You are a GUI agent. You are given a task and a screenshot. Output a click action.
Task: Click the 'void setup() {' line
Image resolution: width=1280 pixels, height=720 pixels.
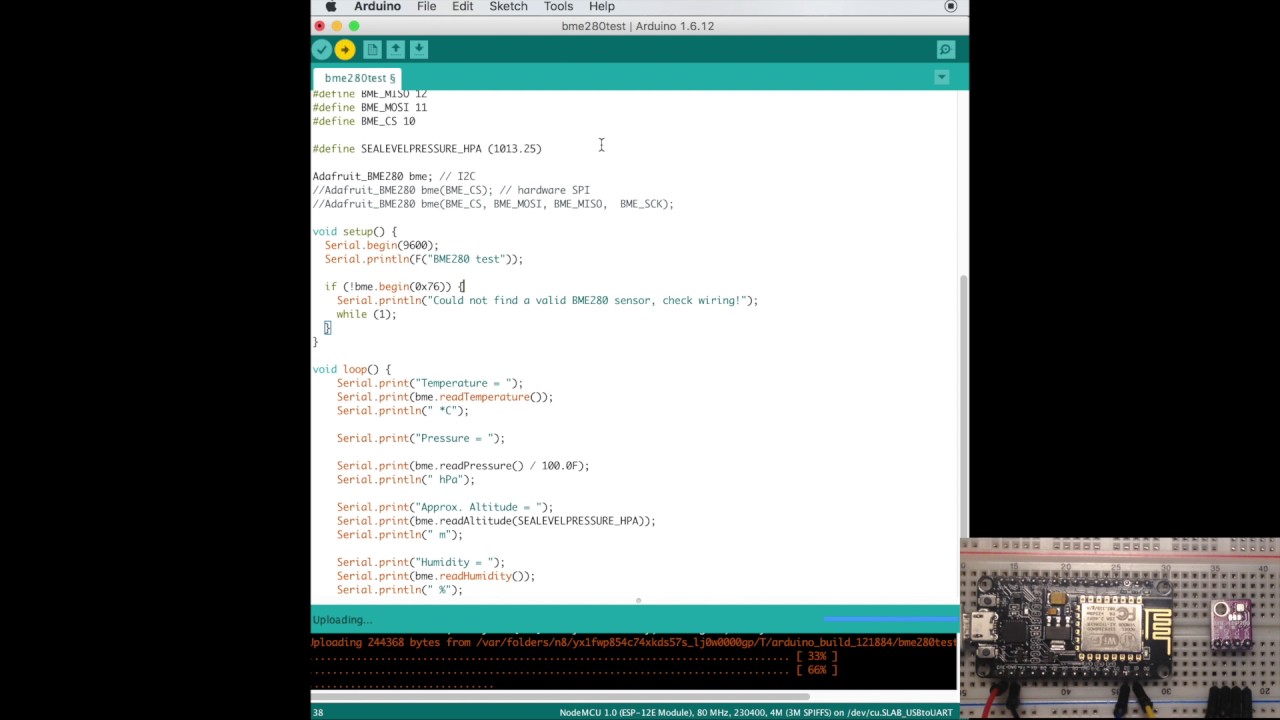354,232
